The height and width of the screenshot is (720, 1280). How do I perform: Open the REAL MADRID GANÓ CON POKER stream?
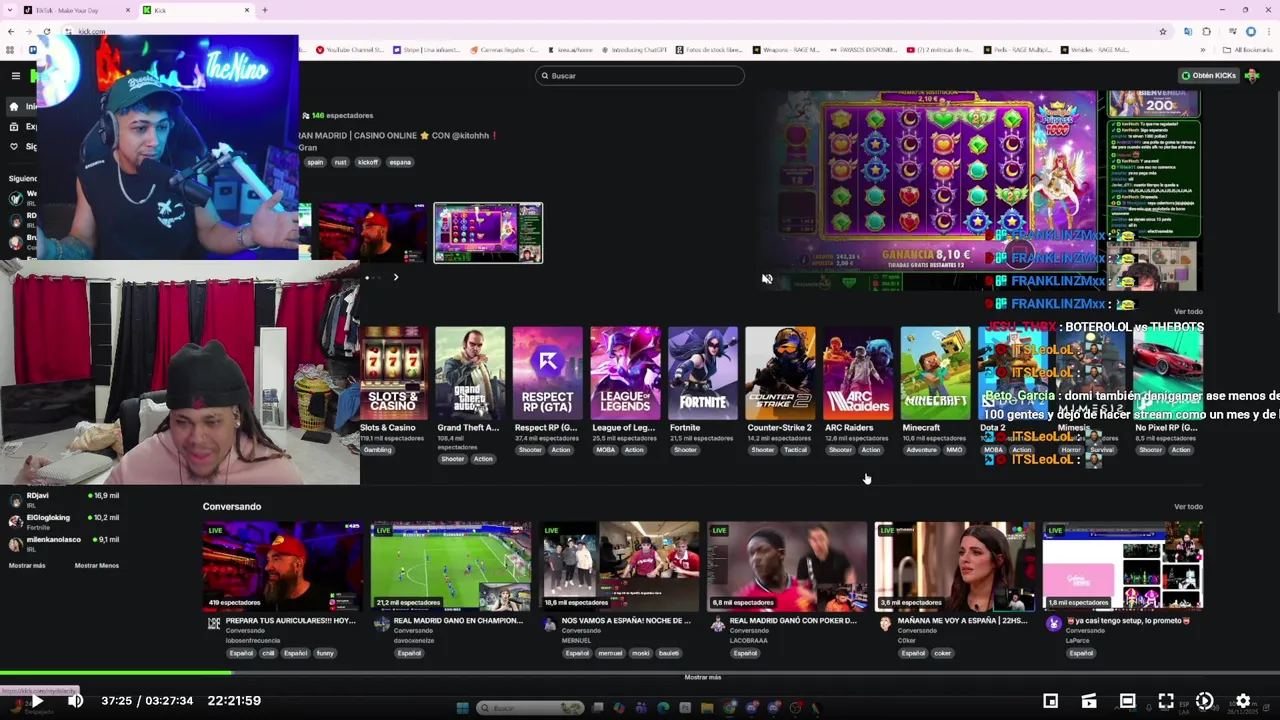point(787,566)
